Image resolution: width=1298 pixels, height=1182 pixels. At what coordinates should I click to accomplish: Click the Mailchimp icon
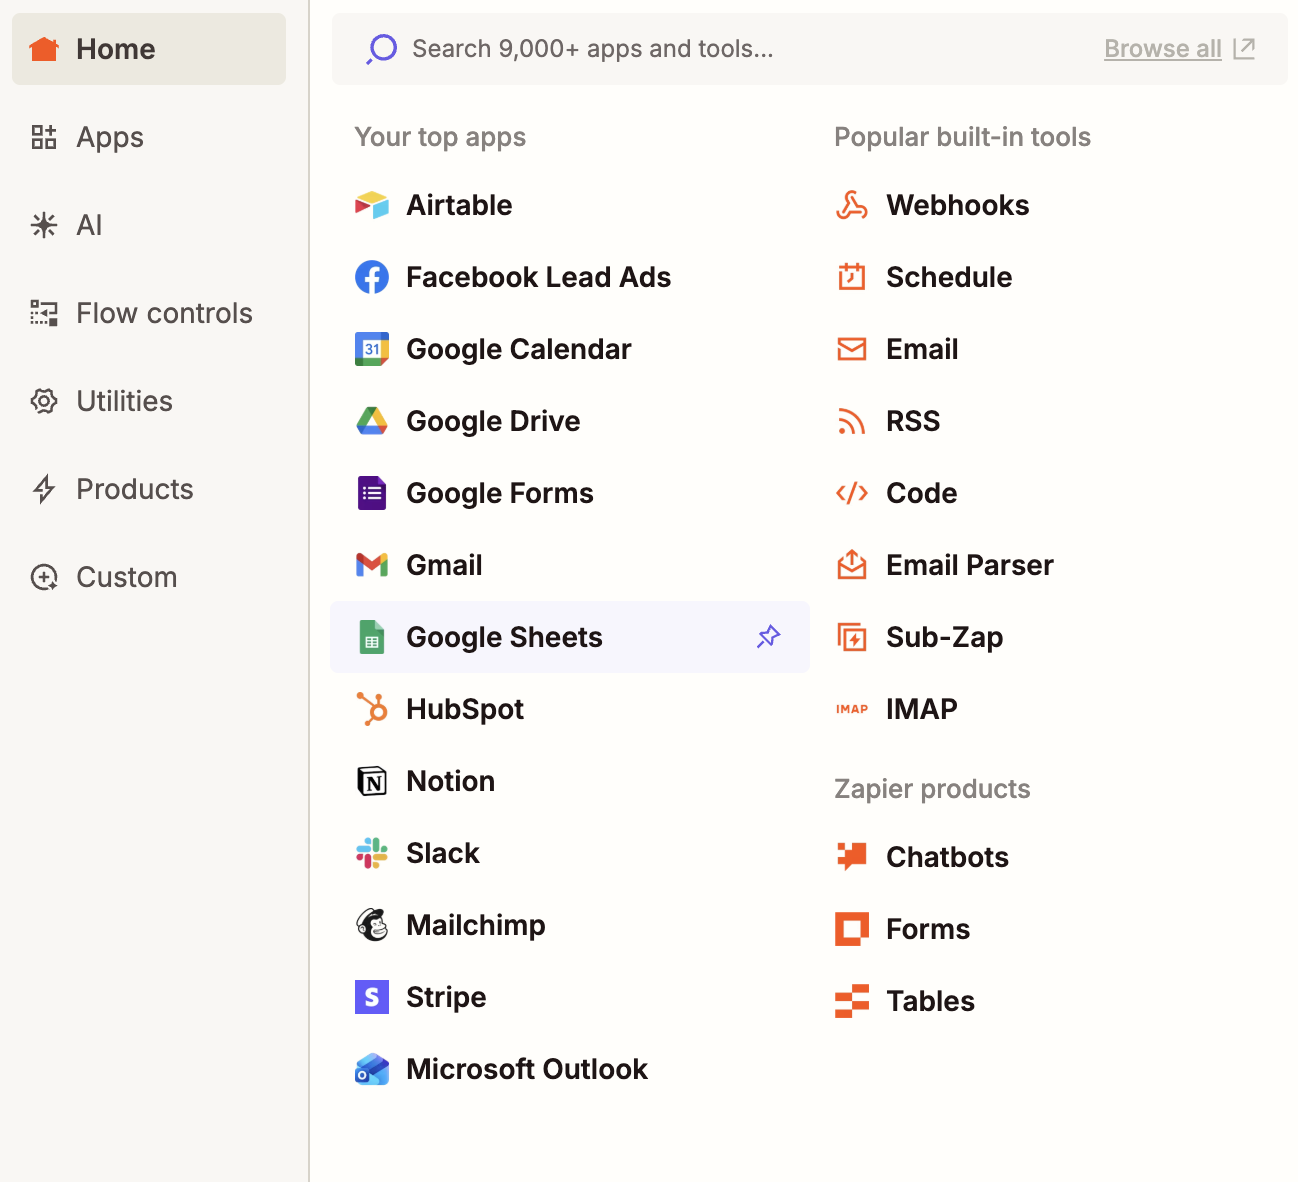(372, 925)
